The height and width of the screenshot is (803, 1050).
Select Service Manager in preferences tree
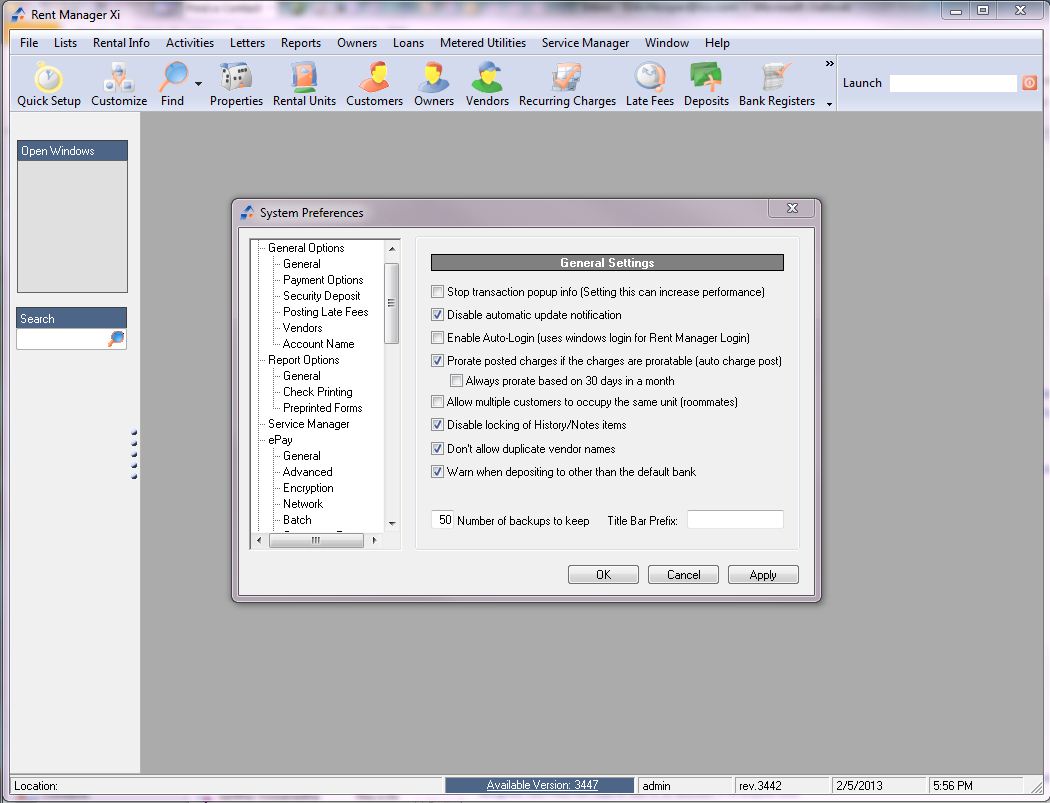pyautogui.click(x=309, y=424)
